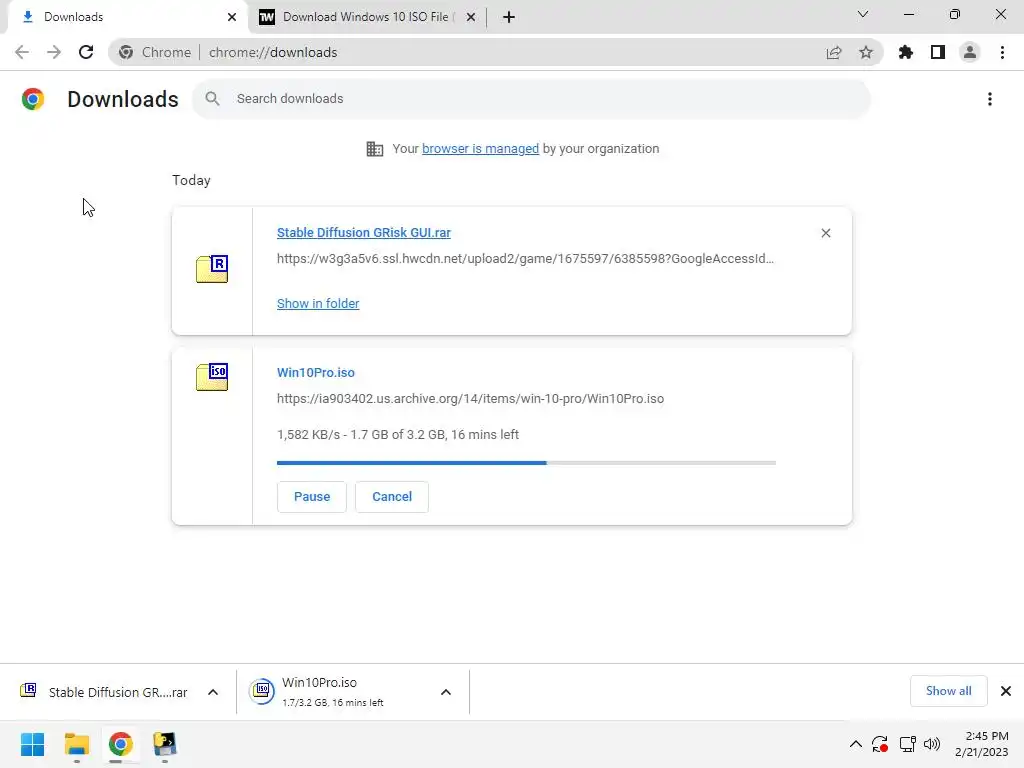Click the share page icon in address bar
The height and width of the screenshot is (768, 1024).
834,52
